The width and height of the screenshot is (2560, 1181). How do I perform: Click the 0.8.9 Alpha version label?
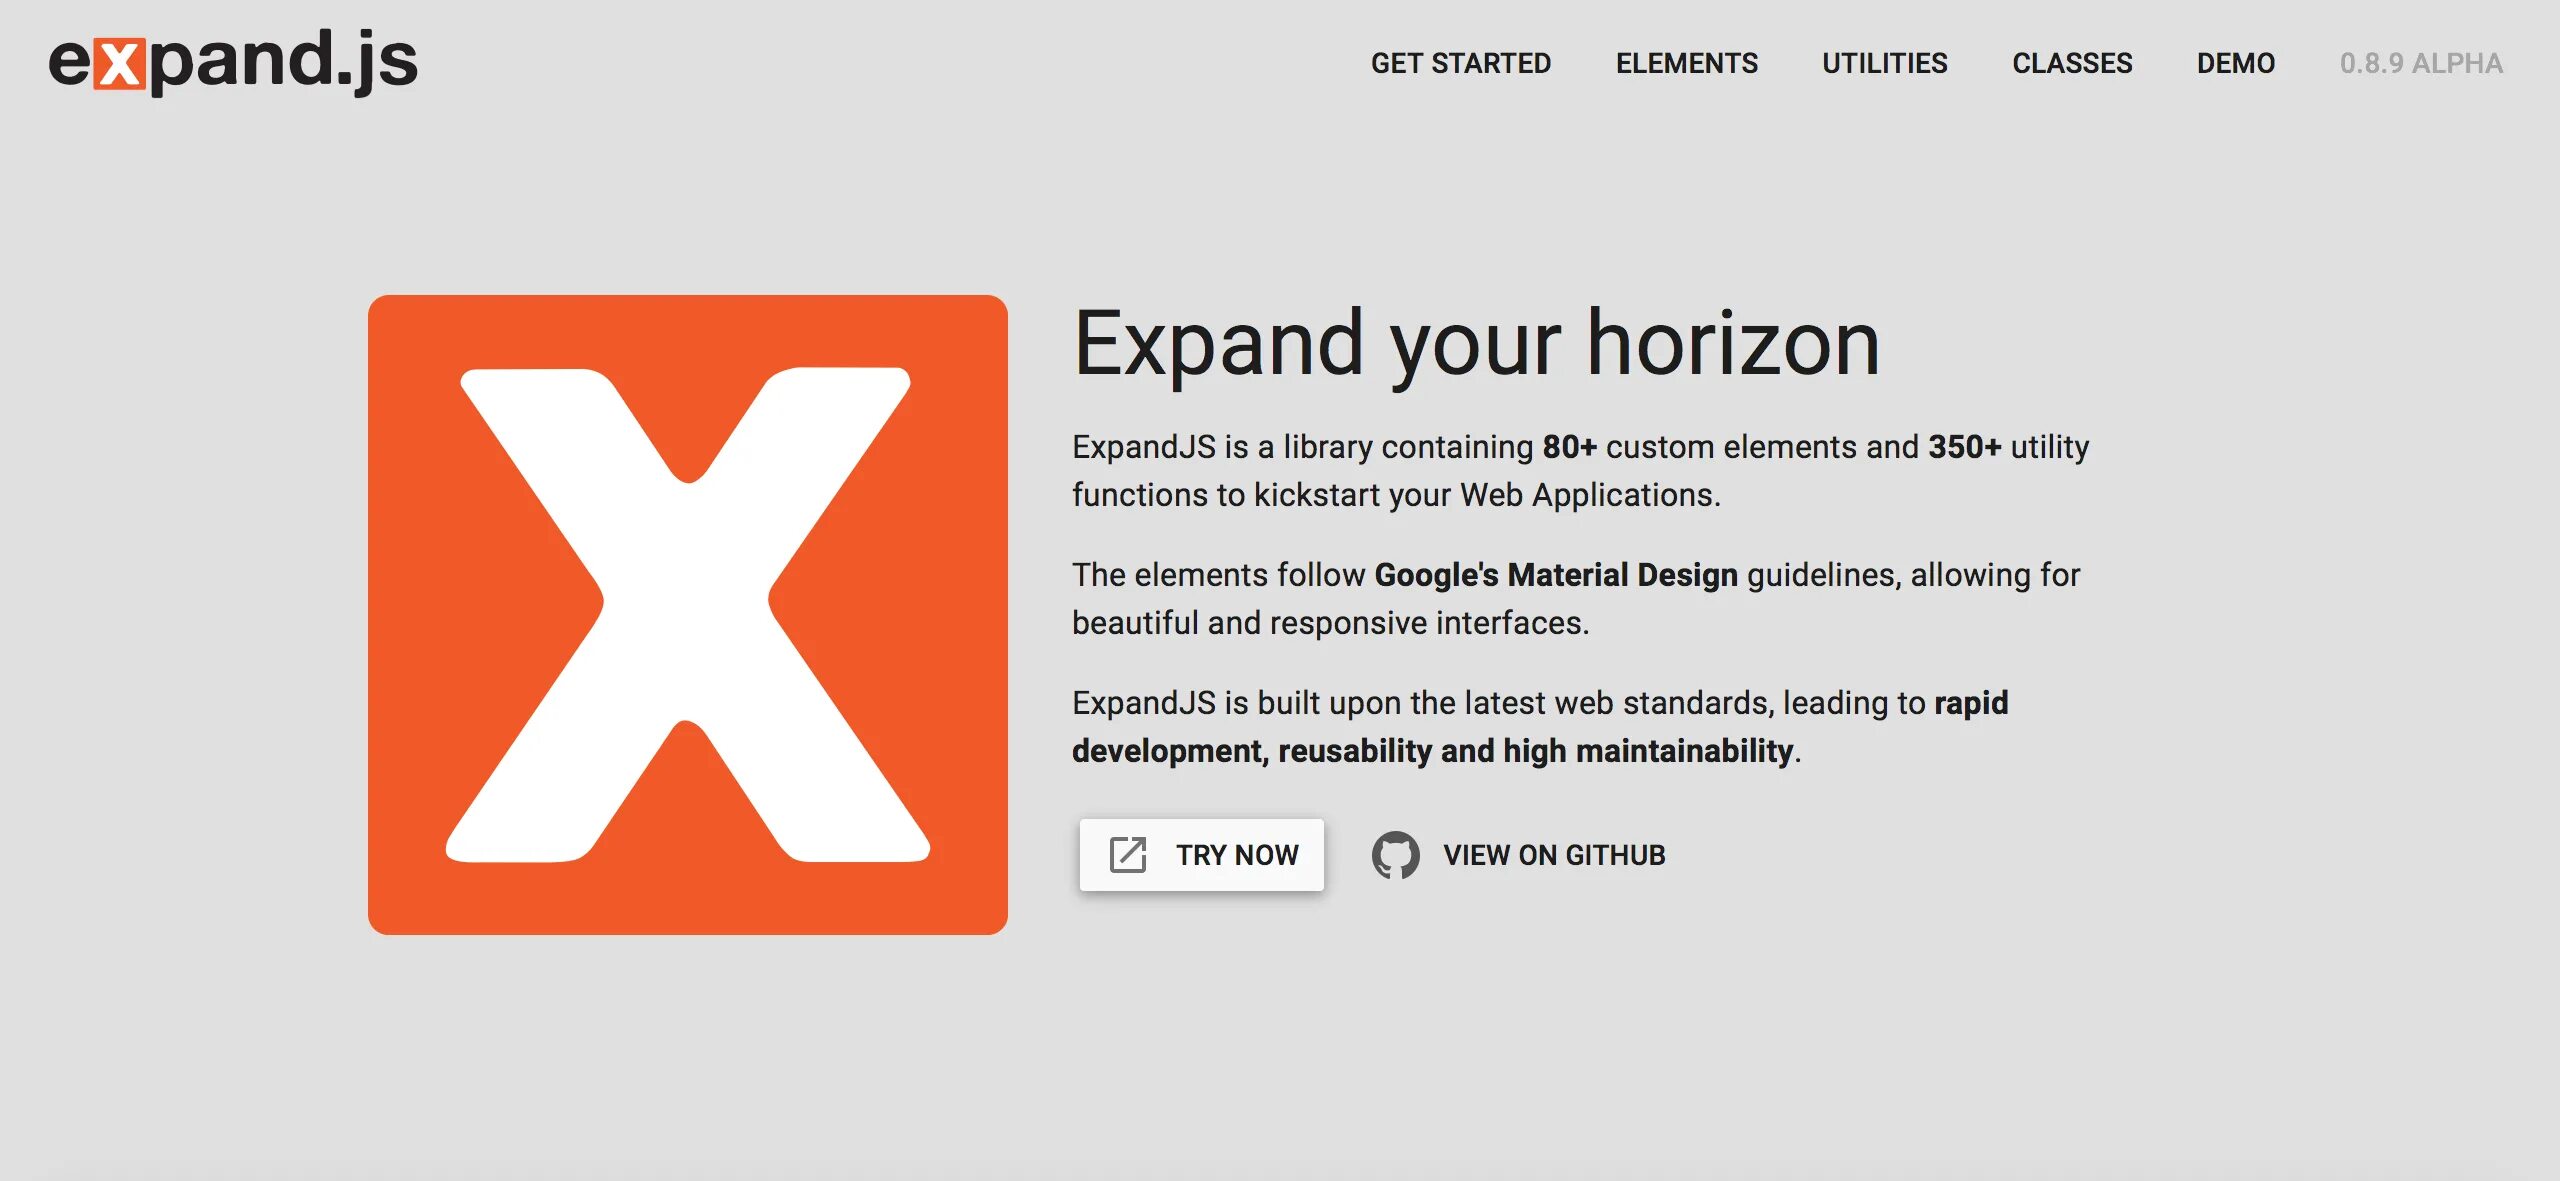(x=2420, y=63)
